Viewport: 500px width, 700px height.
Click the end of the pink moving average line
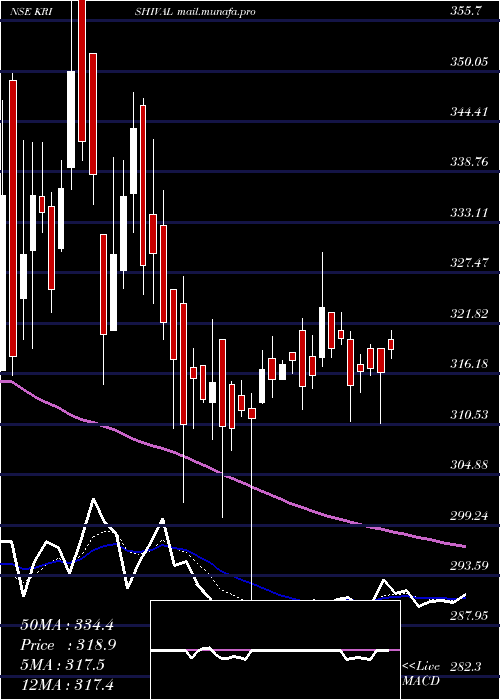pos(465,546)
